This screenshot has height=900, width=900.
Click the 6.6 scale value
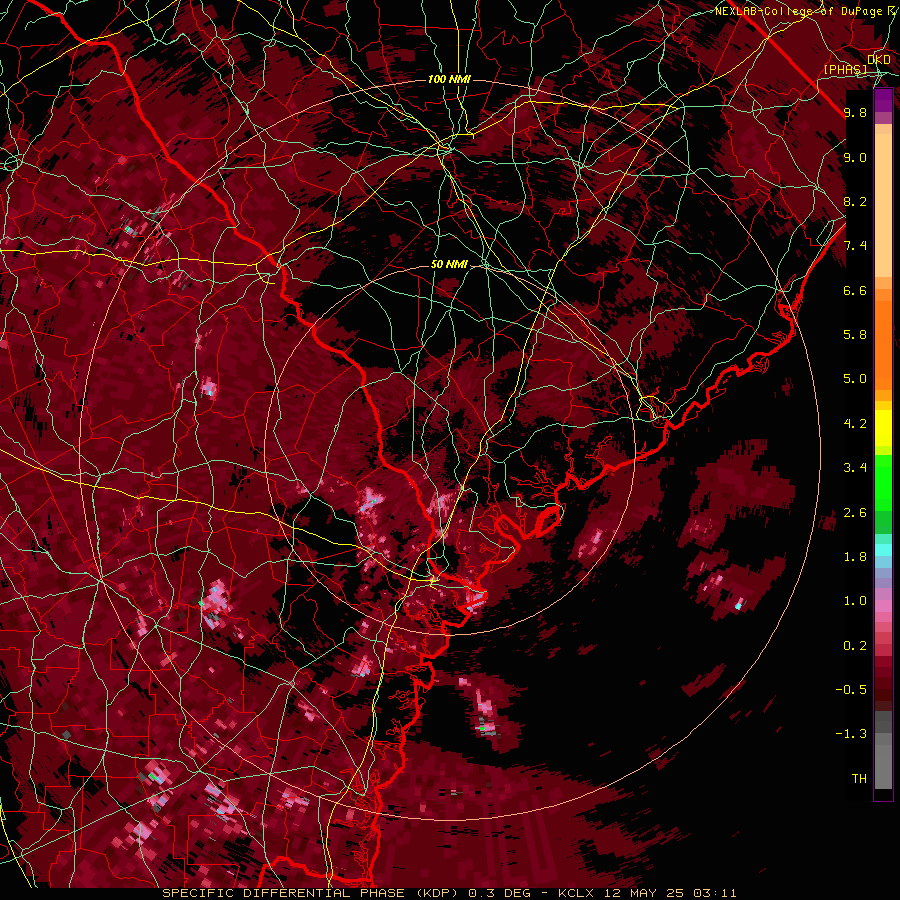pos(855,290)
